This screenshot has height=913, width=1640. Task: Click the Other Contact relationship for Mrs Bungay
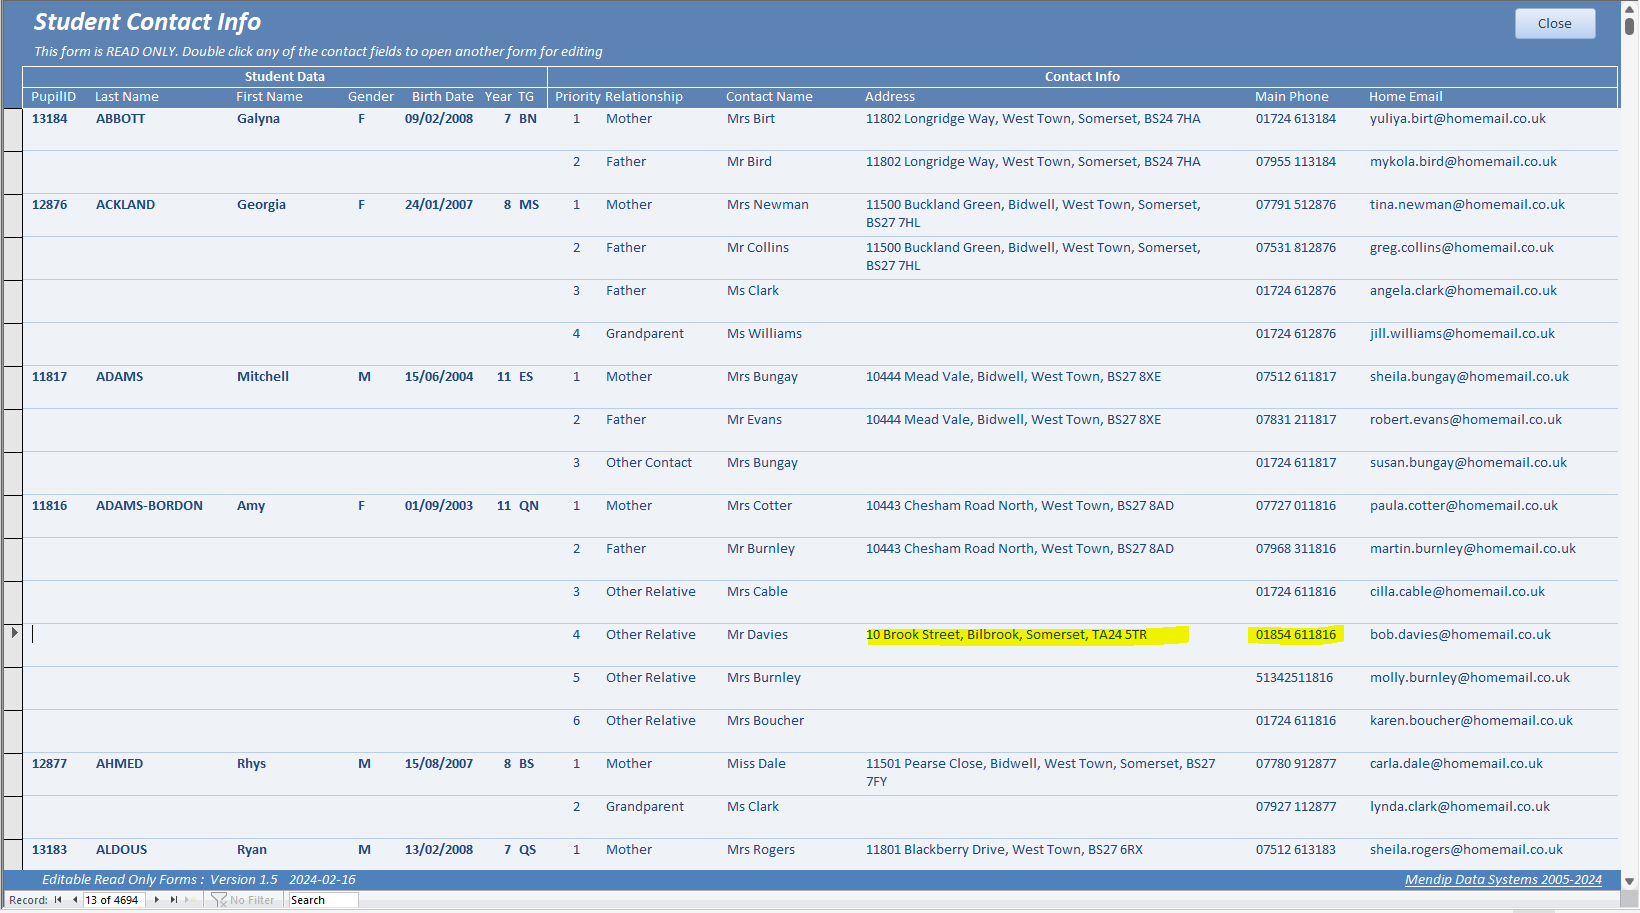pyautogui.click(x=649, y=463)
